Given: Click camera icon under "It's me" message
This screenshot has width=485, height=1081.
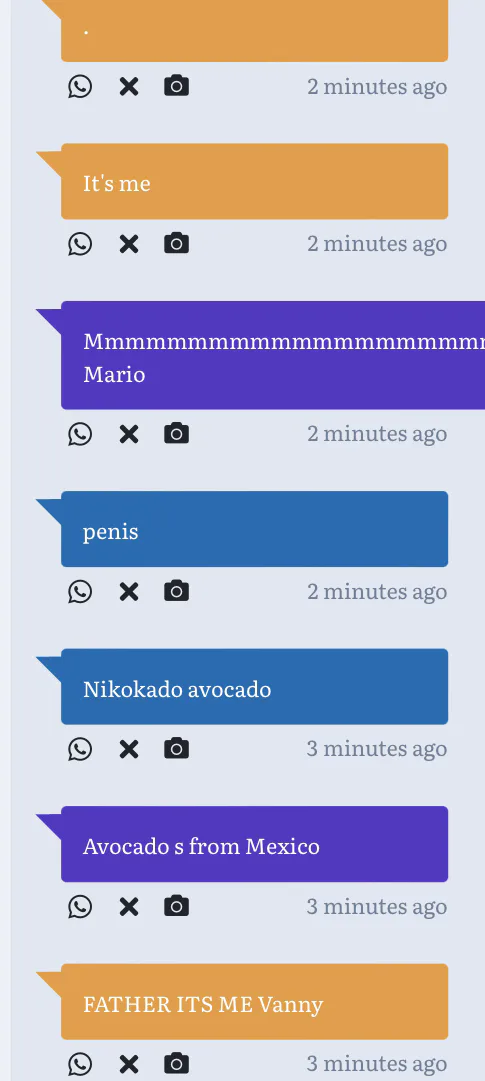Looking at the screenshot, I should point(177,243).
